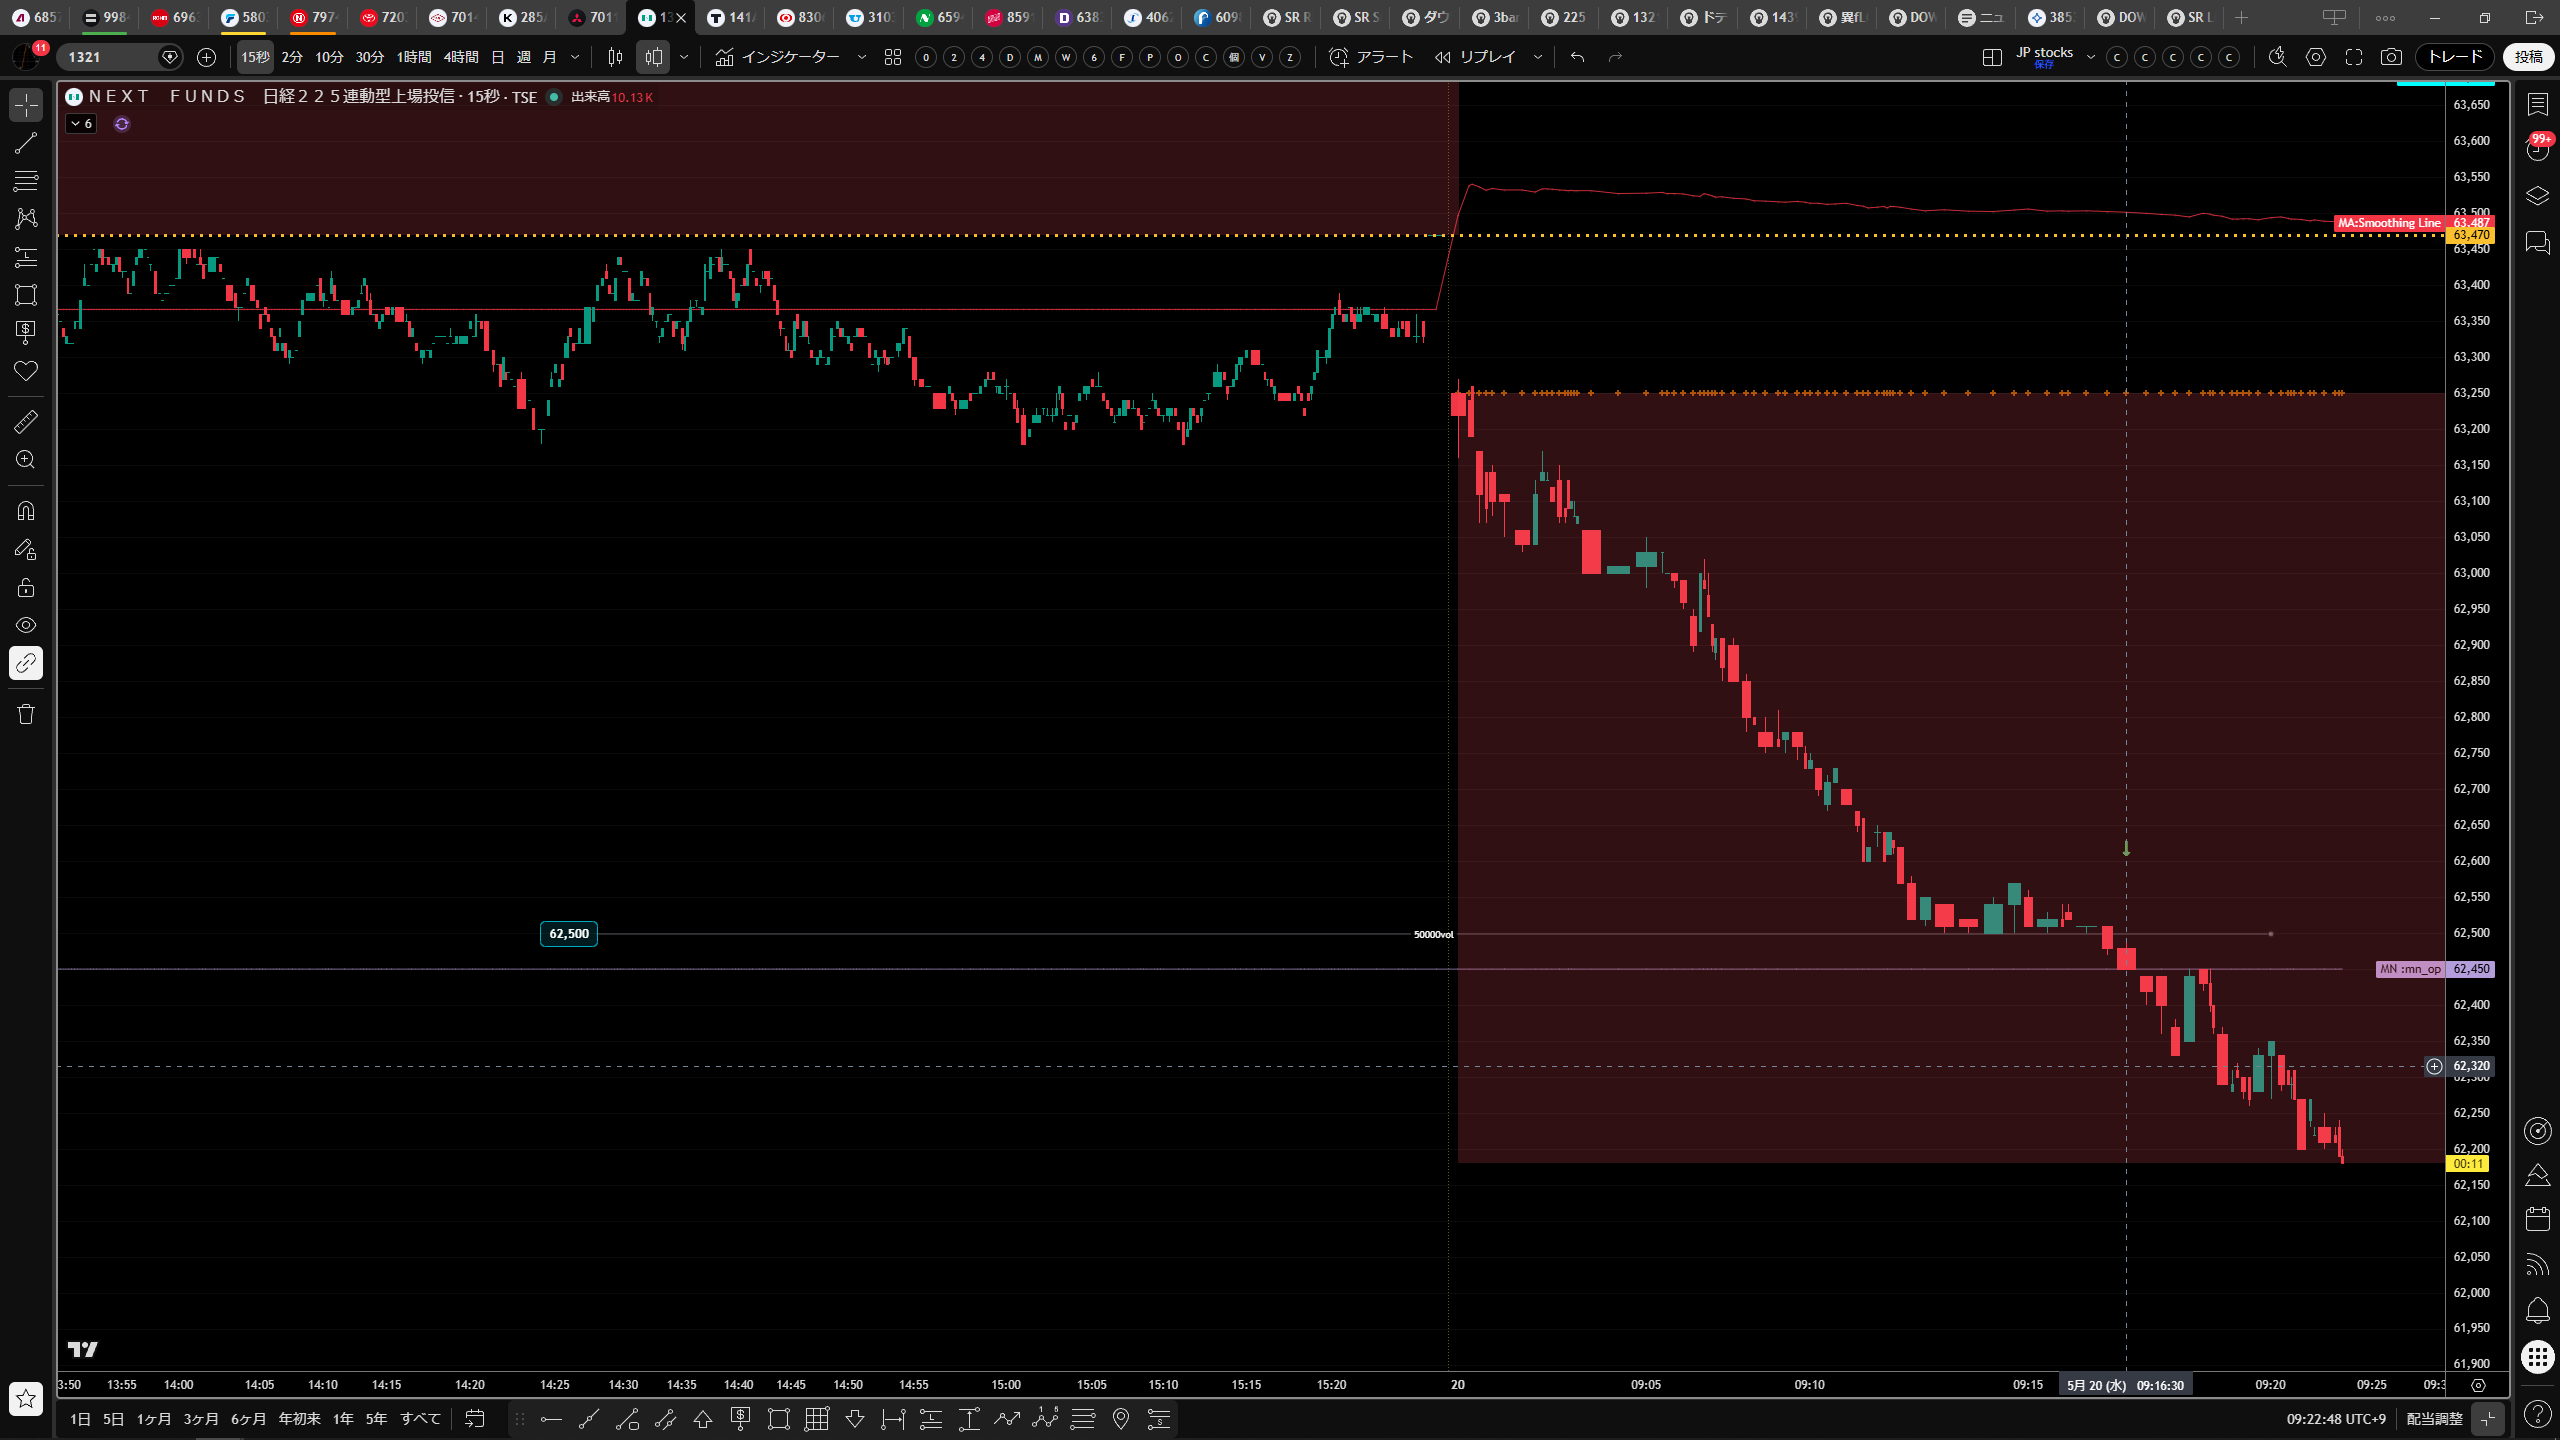Viewport: 2560px width, 1440px height.
Task: Click the トレード button
Action: pyautogui.click(x=2455, y=57)
